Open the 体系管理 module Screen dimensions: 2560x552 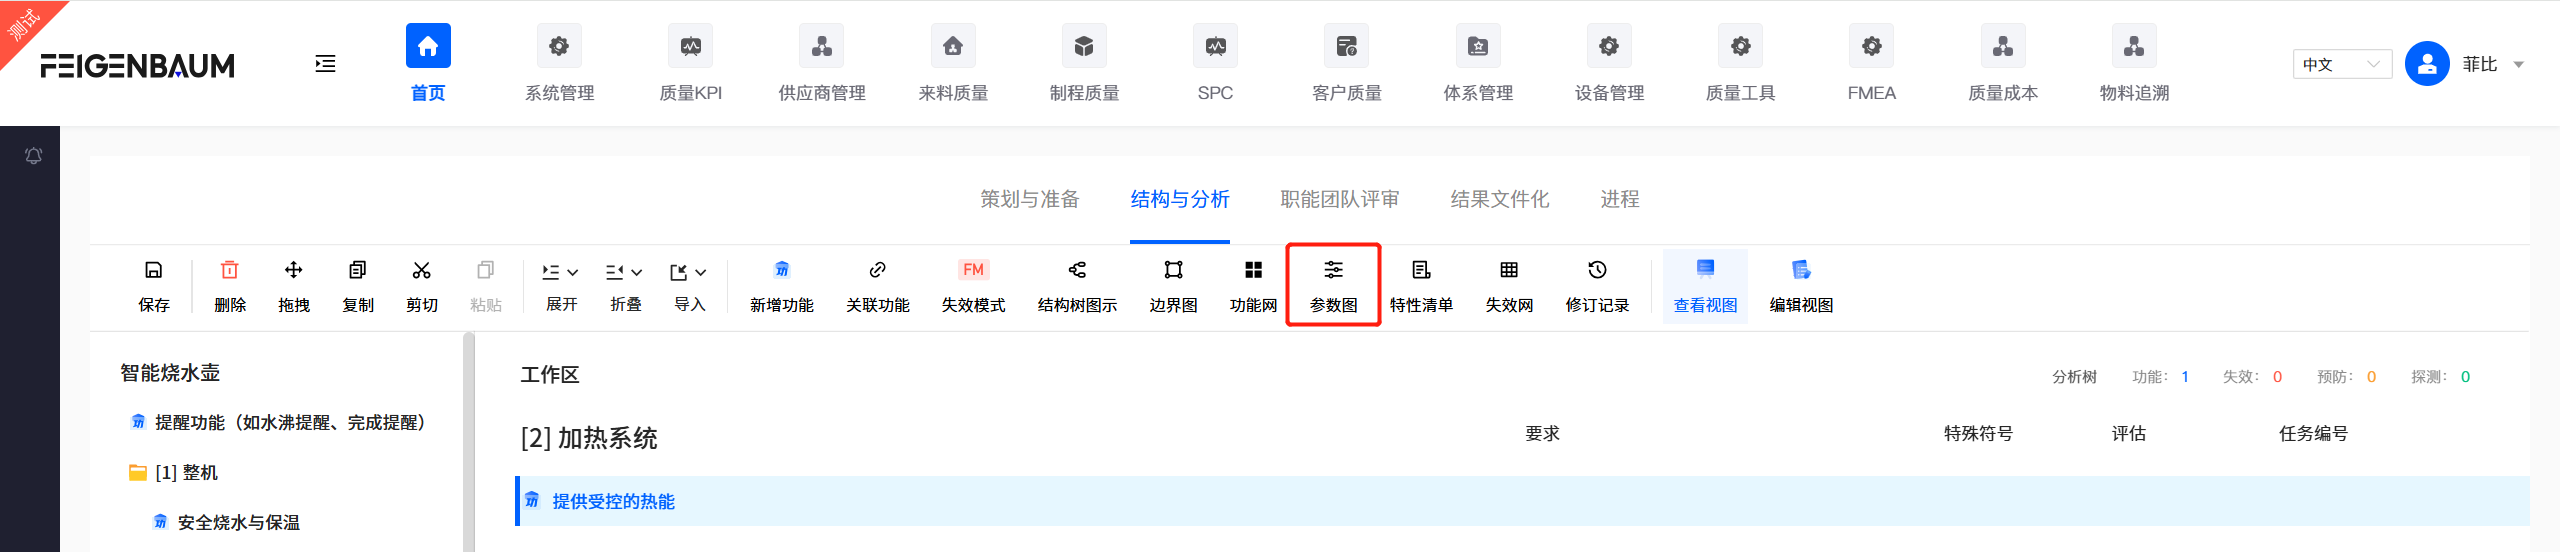click(x=1478, y=64)
